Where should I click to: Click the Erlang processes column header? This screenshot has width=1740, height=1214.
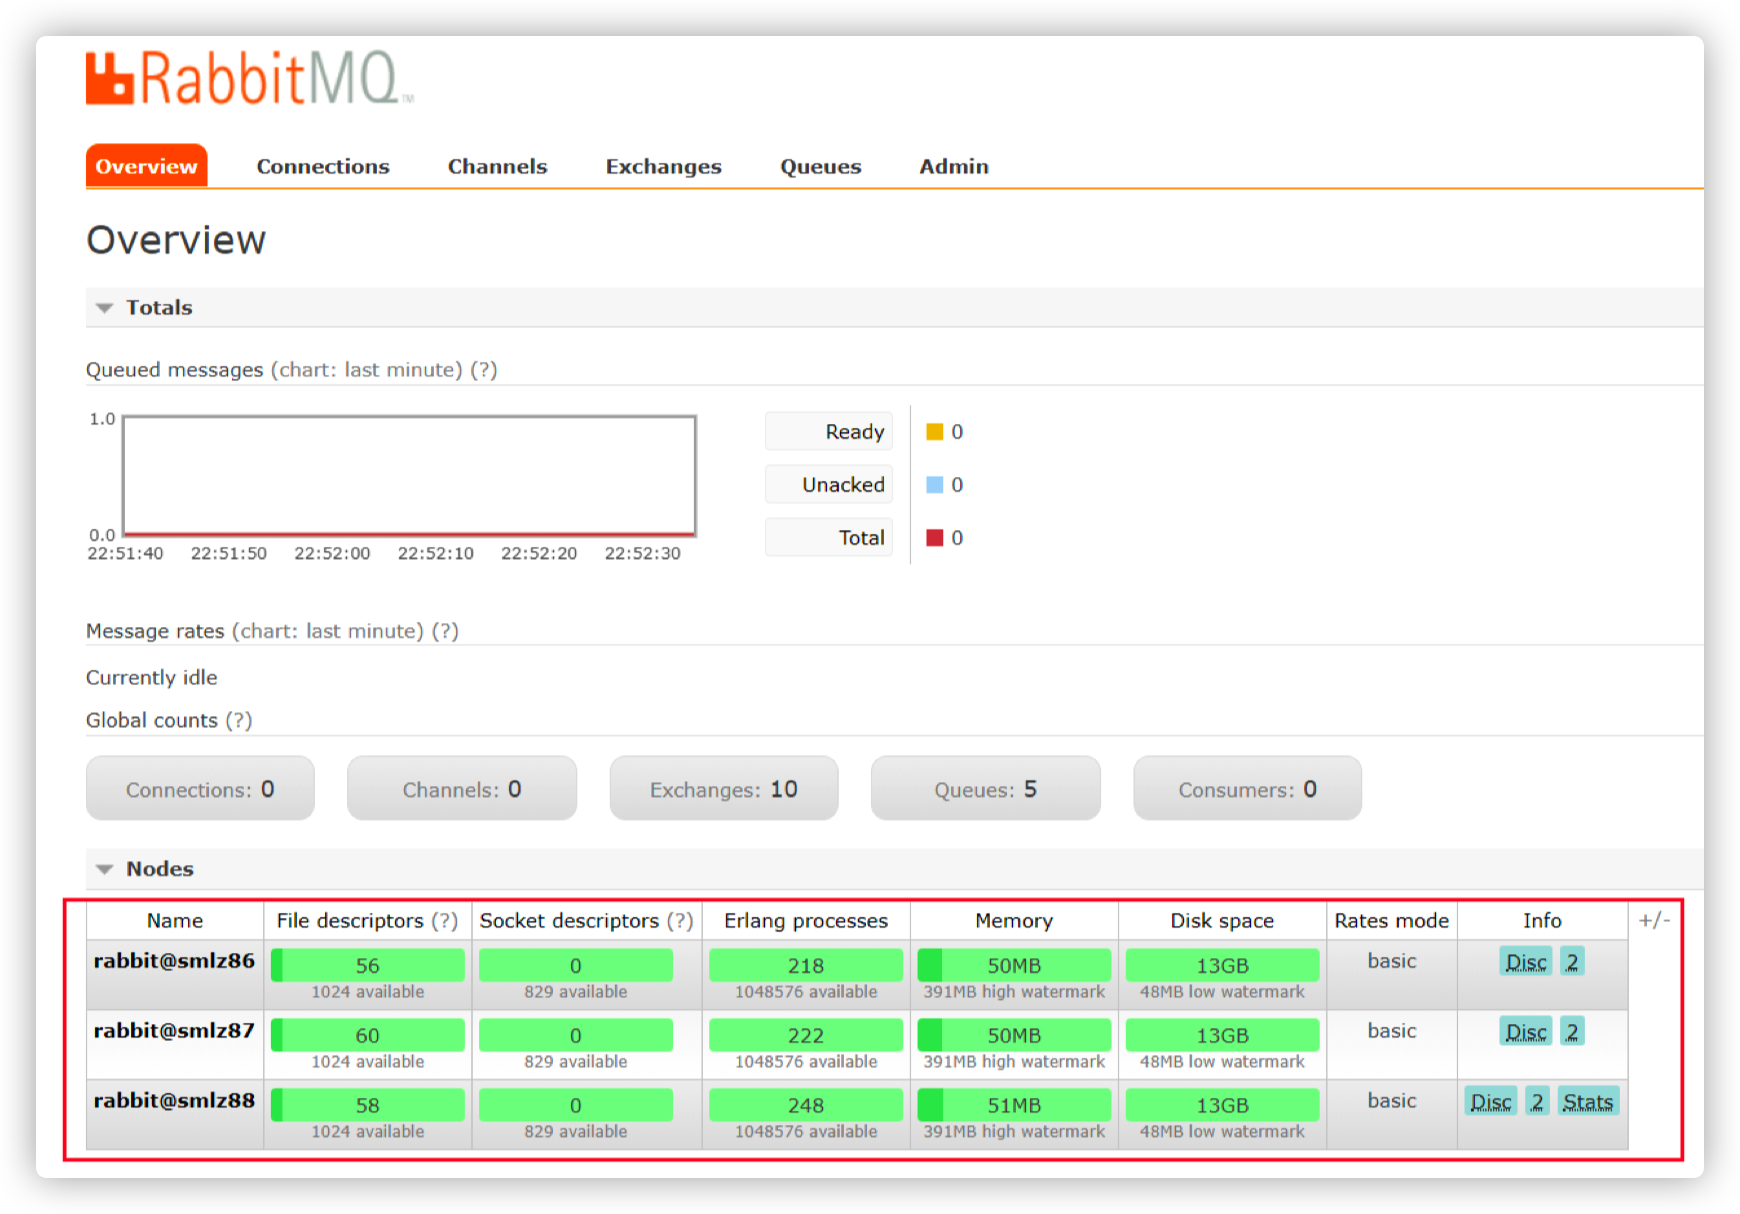click(806, 921)
